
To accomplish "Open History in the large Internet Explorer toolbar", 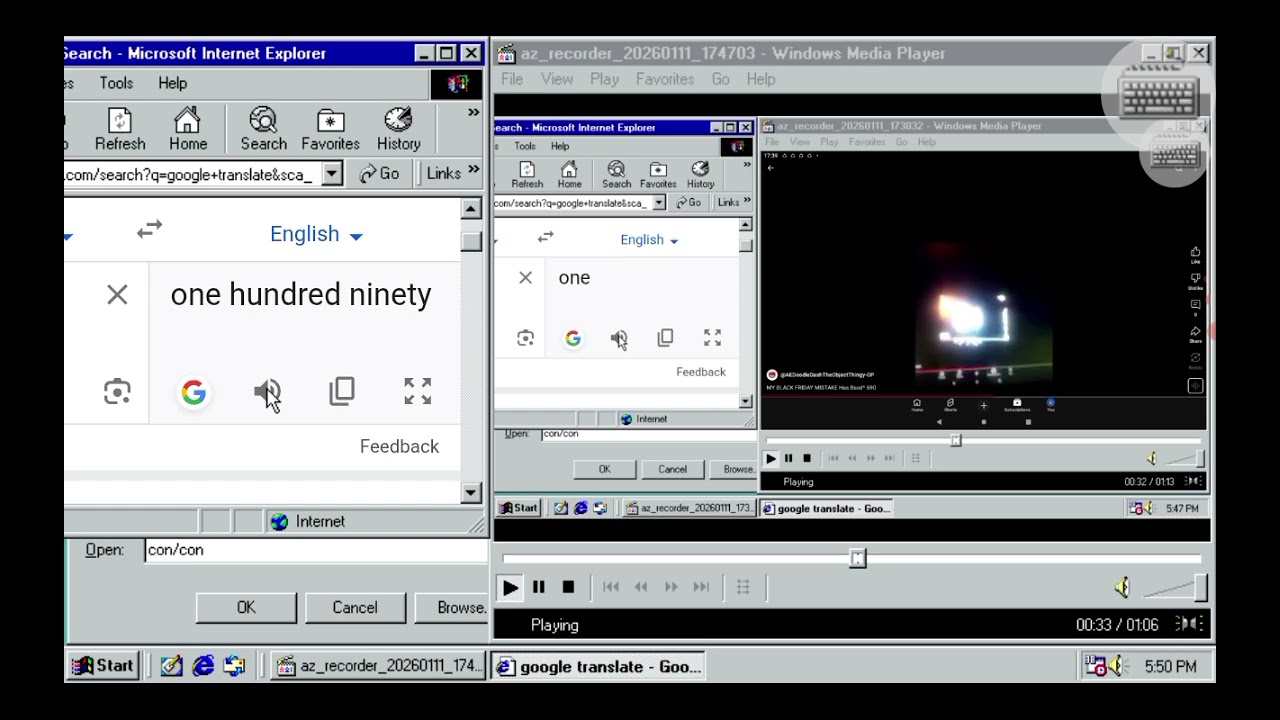I will (398, 130).
